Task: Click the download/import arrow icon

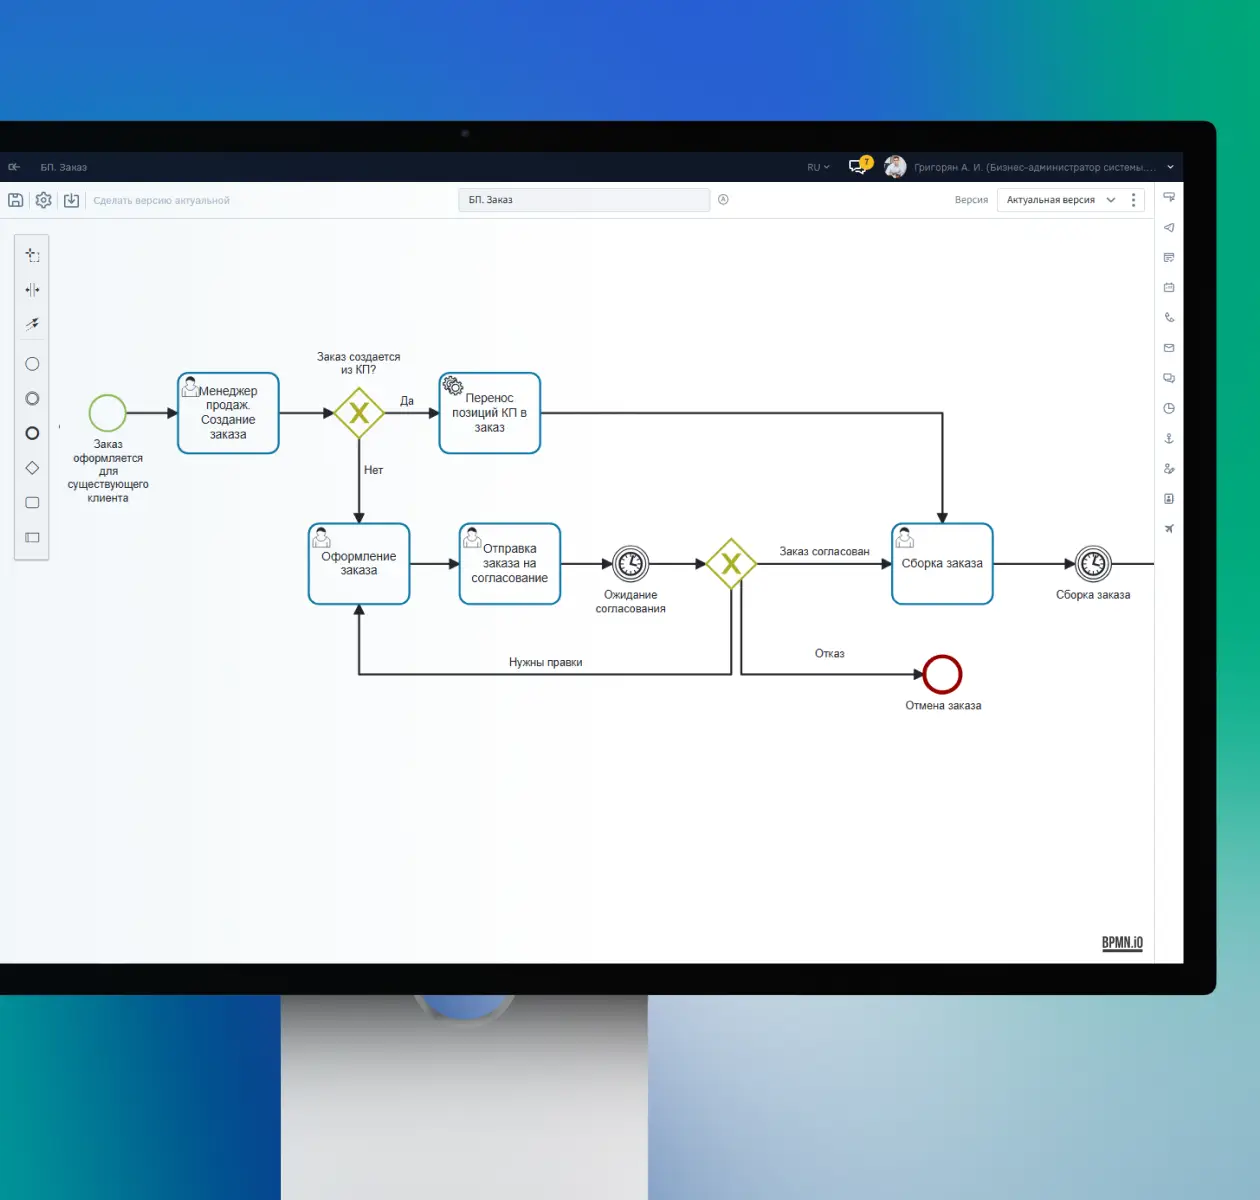Action: pos(71,200)
